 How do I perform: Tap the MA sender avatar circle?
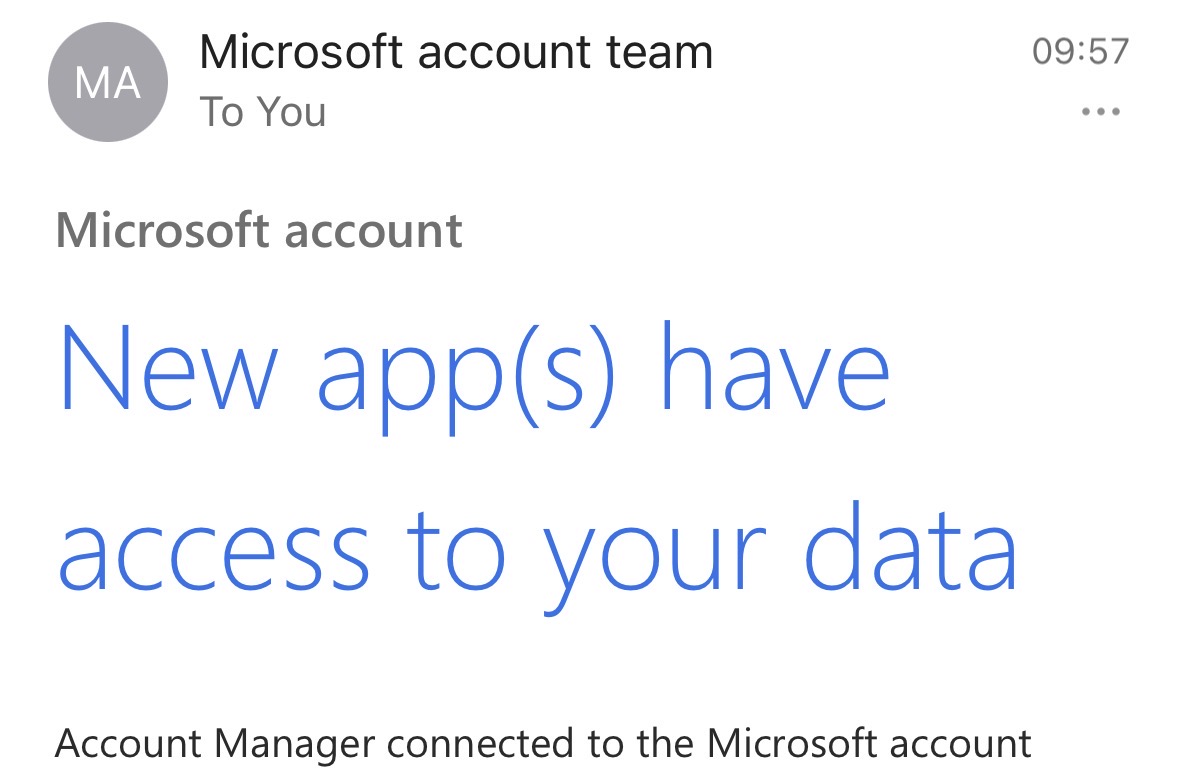tap(108, 82)
